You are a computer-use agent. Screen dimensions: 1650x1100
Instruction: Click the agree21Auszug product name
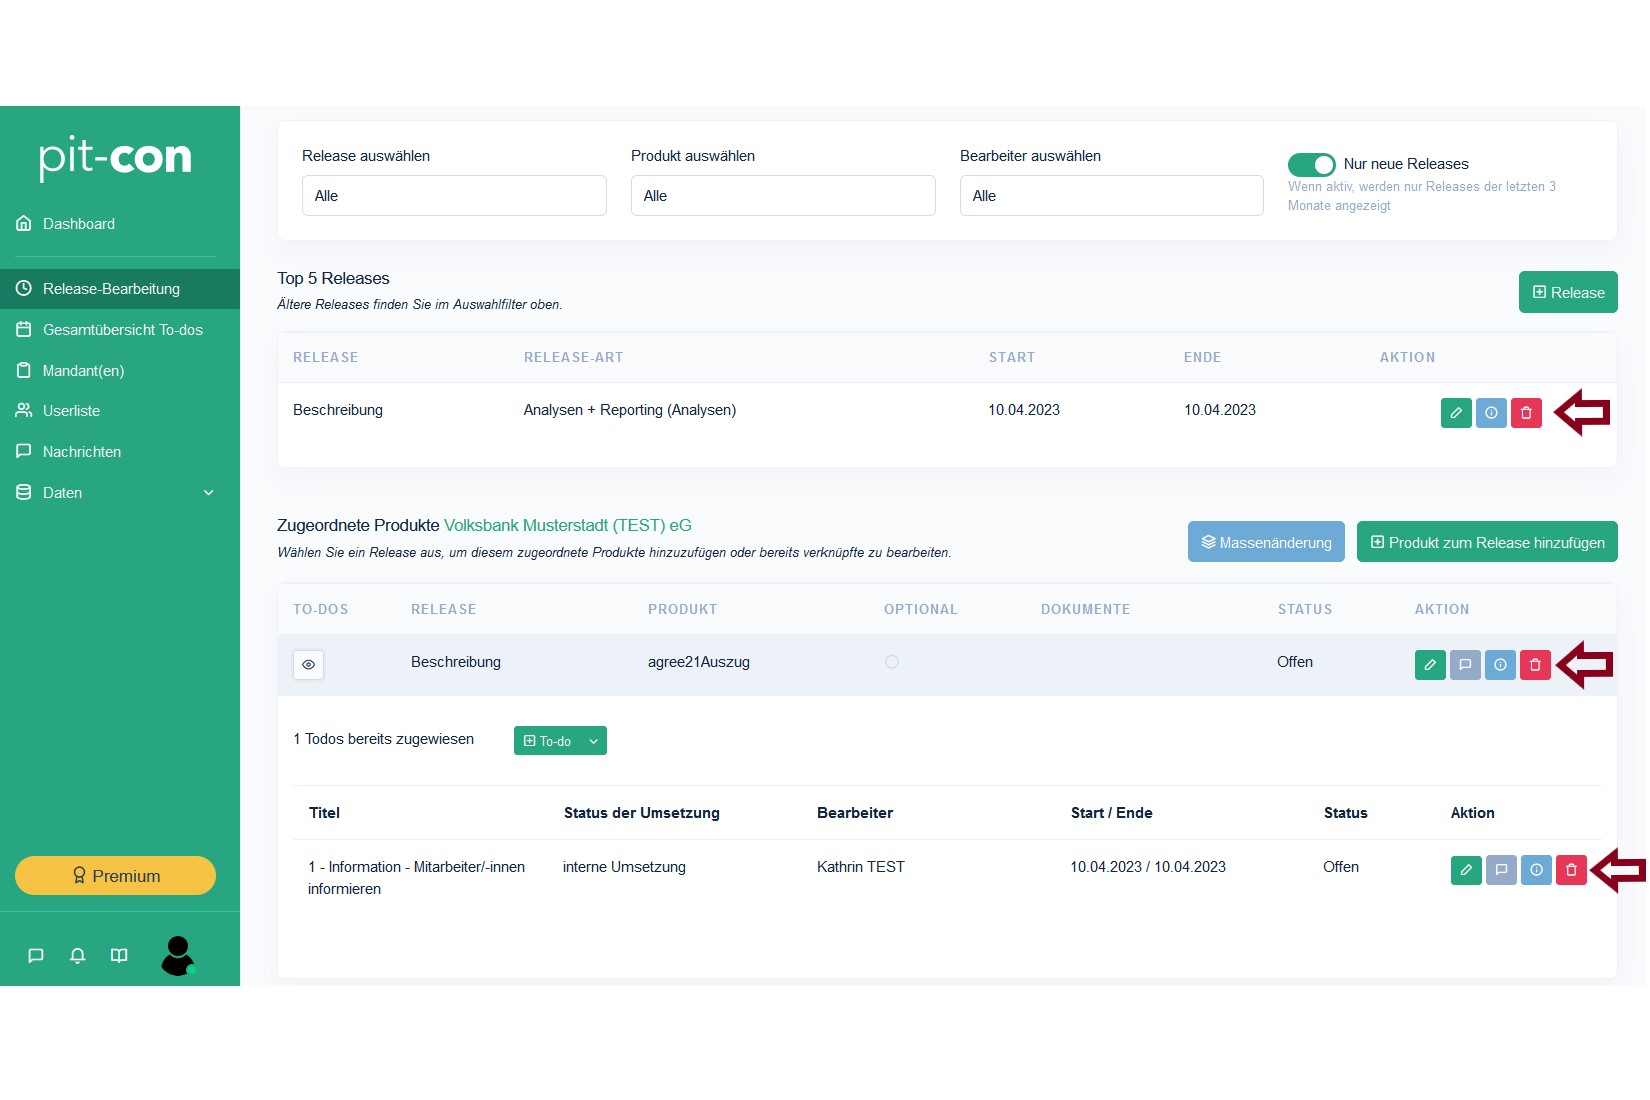(x=699, y=662)
